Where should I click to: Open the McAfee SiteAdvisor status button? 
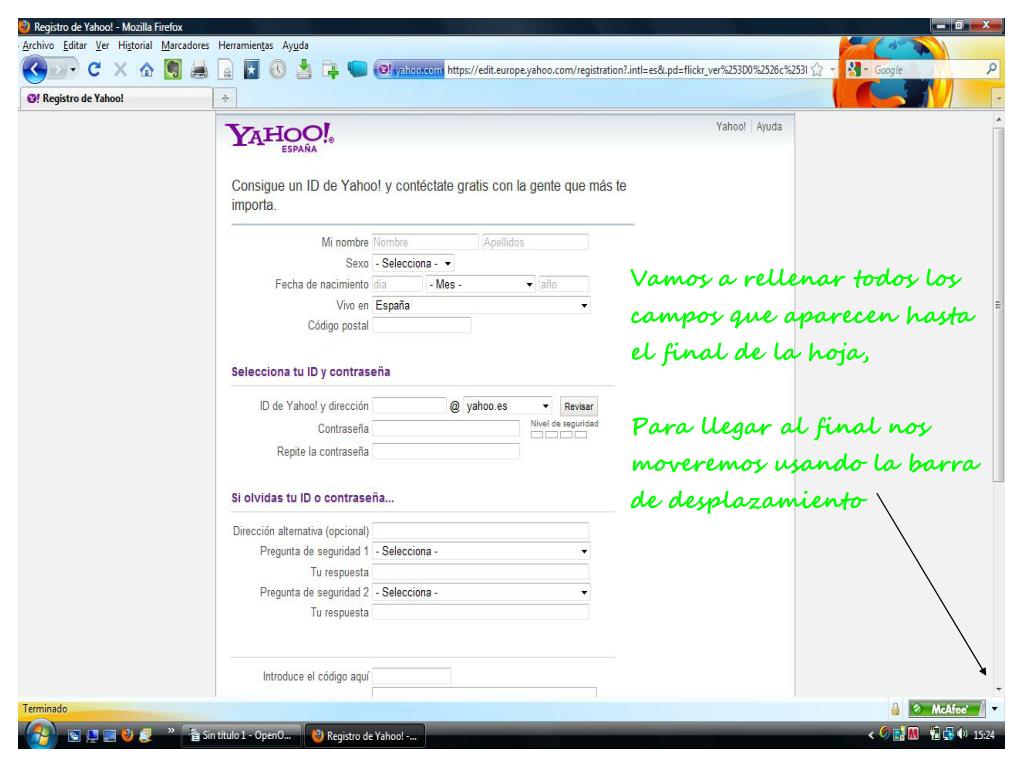pos(947,709)
